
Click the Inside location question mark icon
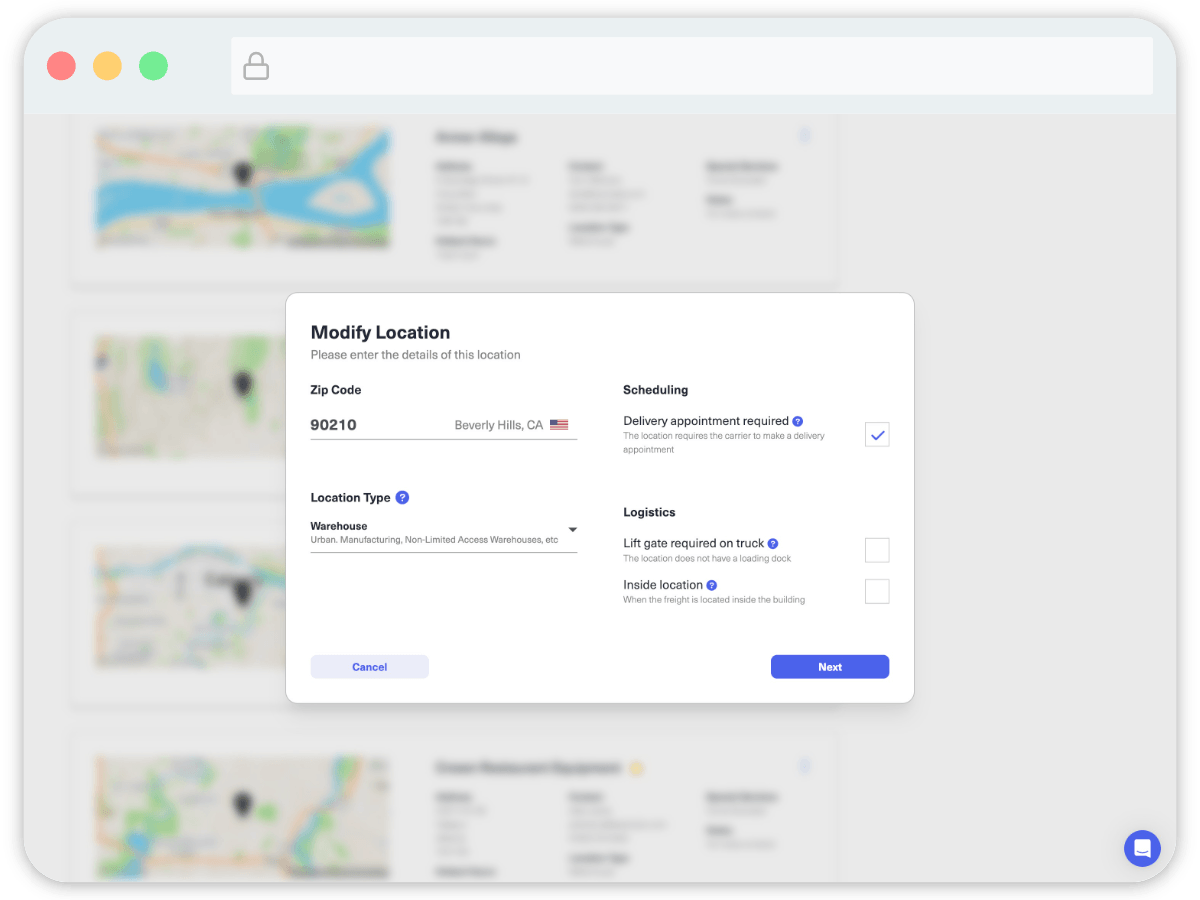(712, 585)
